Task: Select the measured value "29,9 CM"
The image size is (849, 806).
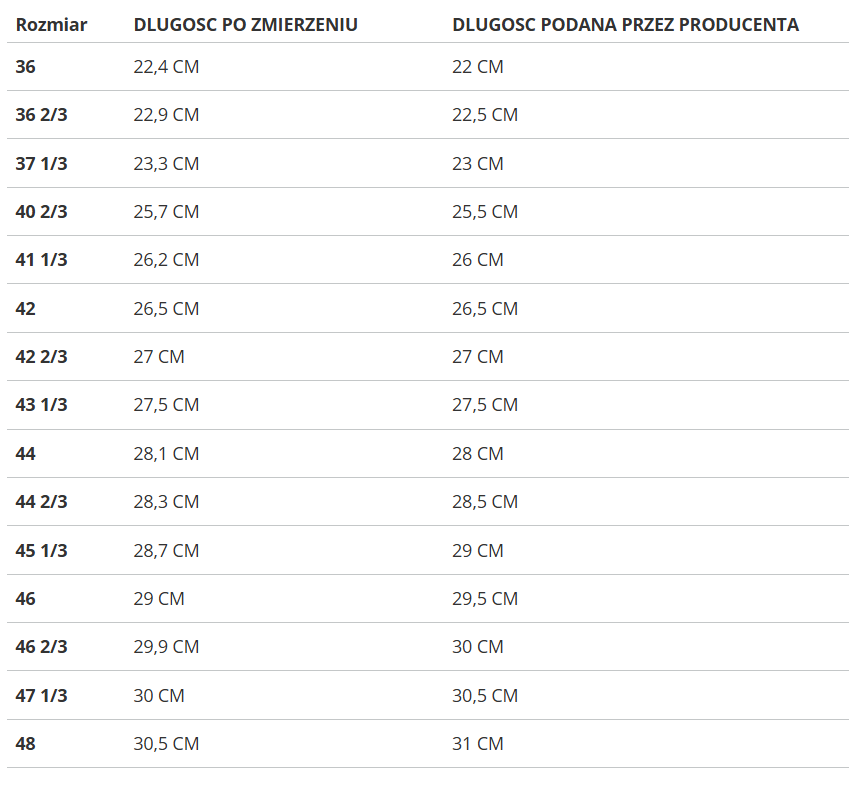Action: pyautogui.click(x=166, y=647)
